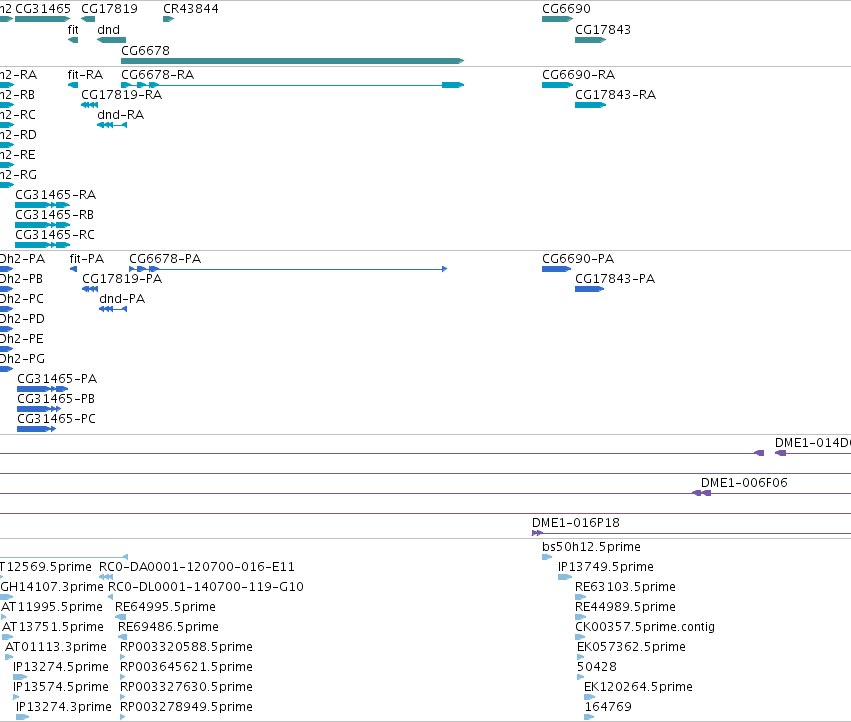Select the fit gene label
The image size is (851, 722).
73,30
